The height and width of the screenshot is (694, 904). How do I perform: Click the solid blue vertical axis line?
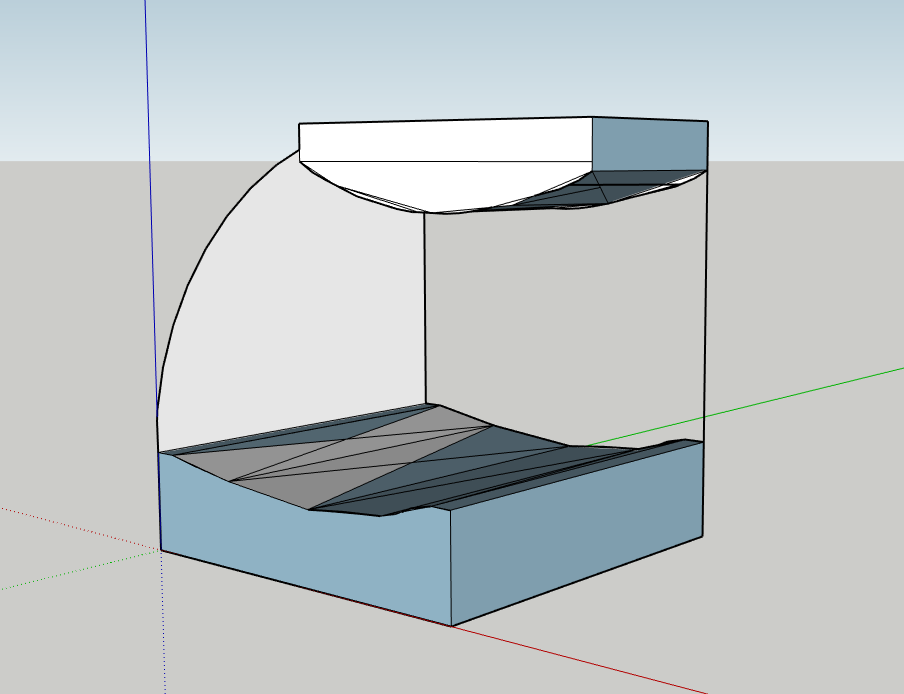(150, 200)
